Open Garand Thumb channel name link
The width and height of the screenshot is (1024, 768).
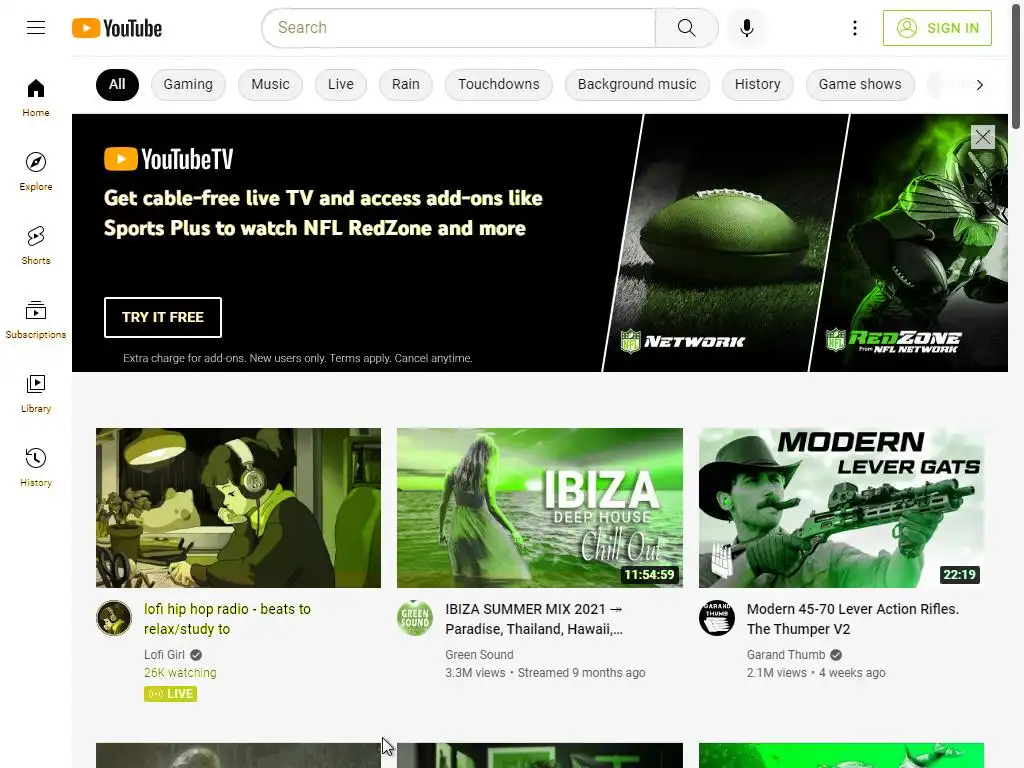click(786, 654)
